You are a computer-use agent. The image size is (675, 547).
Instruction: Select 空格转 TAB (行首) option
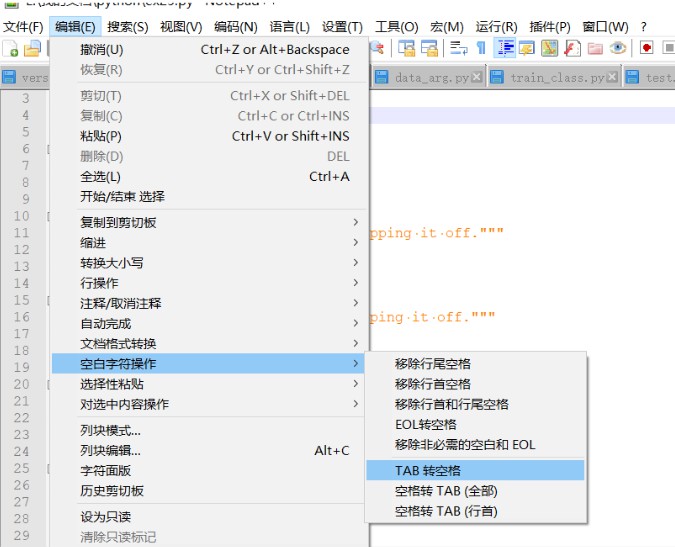pos(475,511)
